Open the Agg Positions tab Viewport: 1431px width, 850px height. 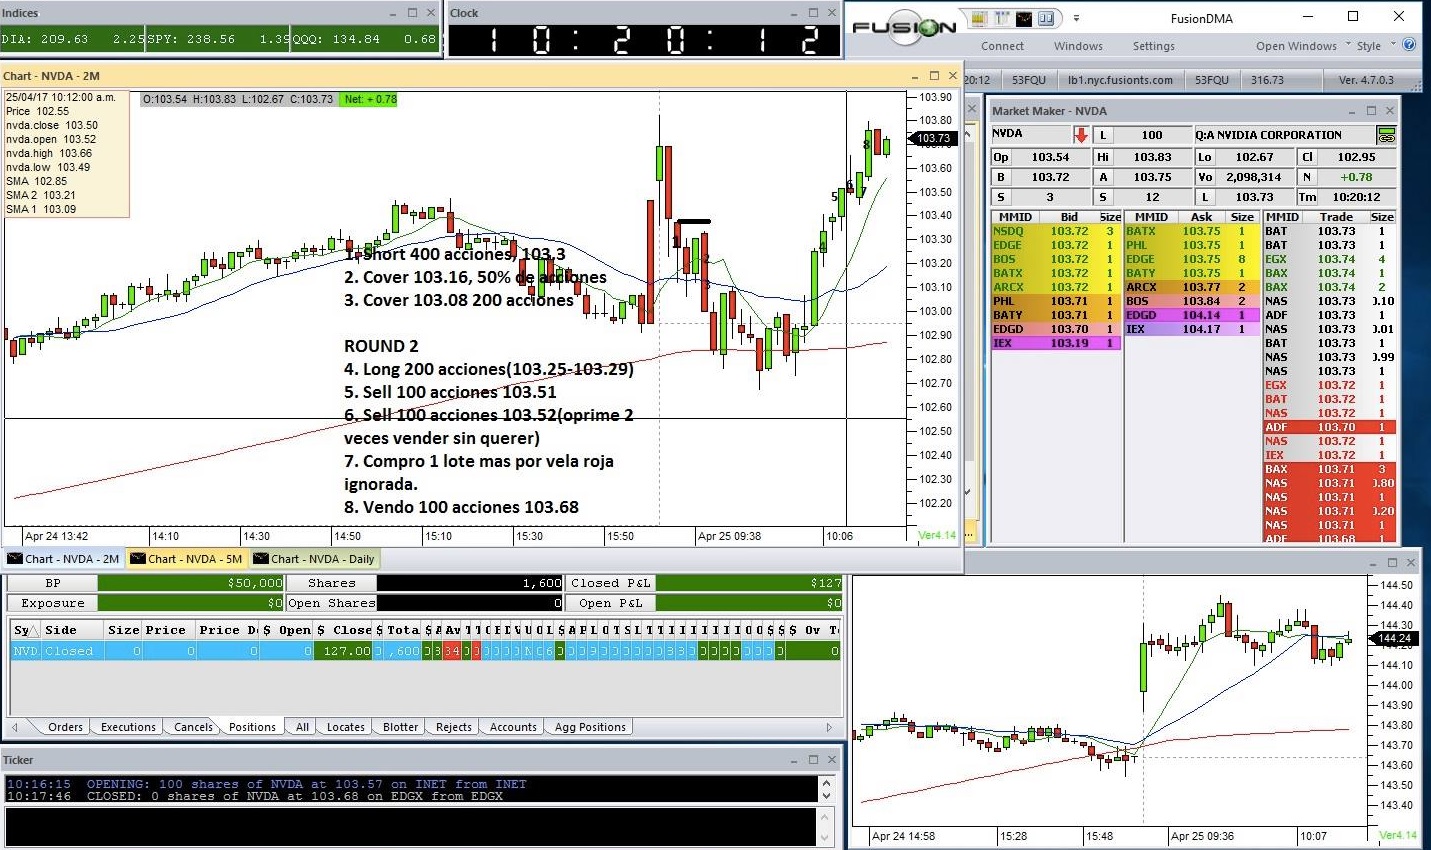[590, 727]
